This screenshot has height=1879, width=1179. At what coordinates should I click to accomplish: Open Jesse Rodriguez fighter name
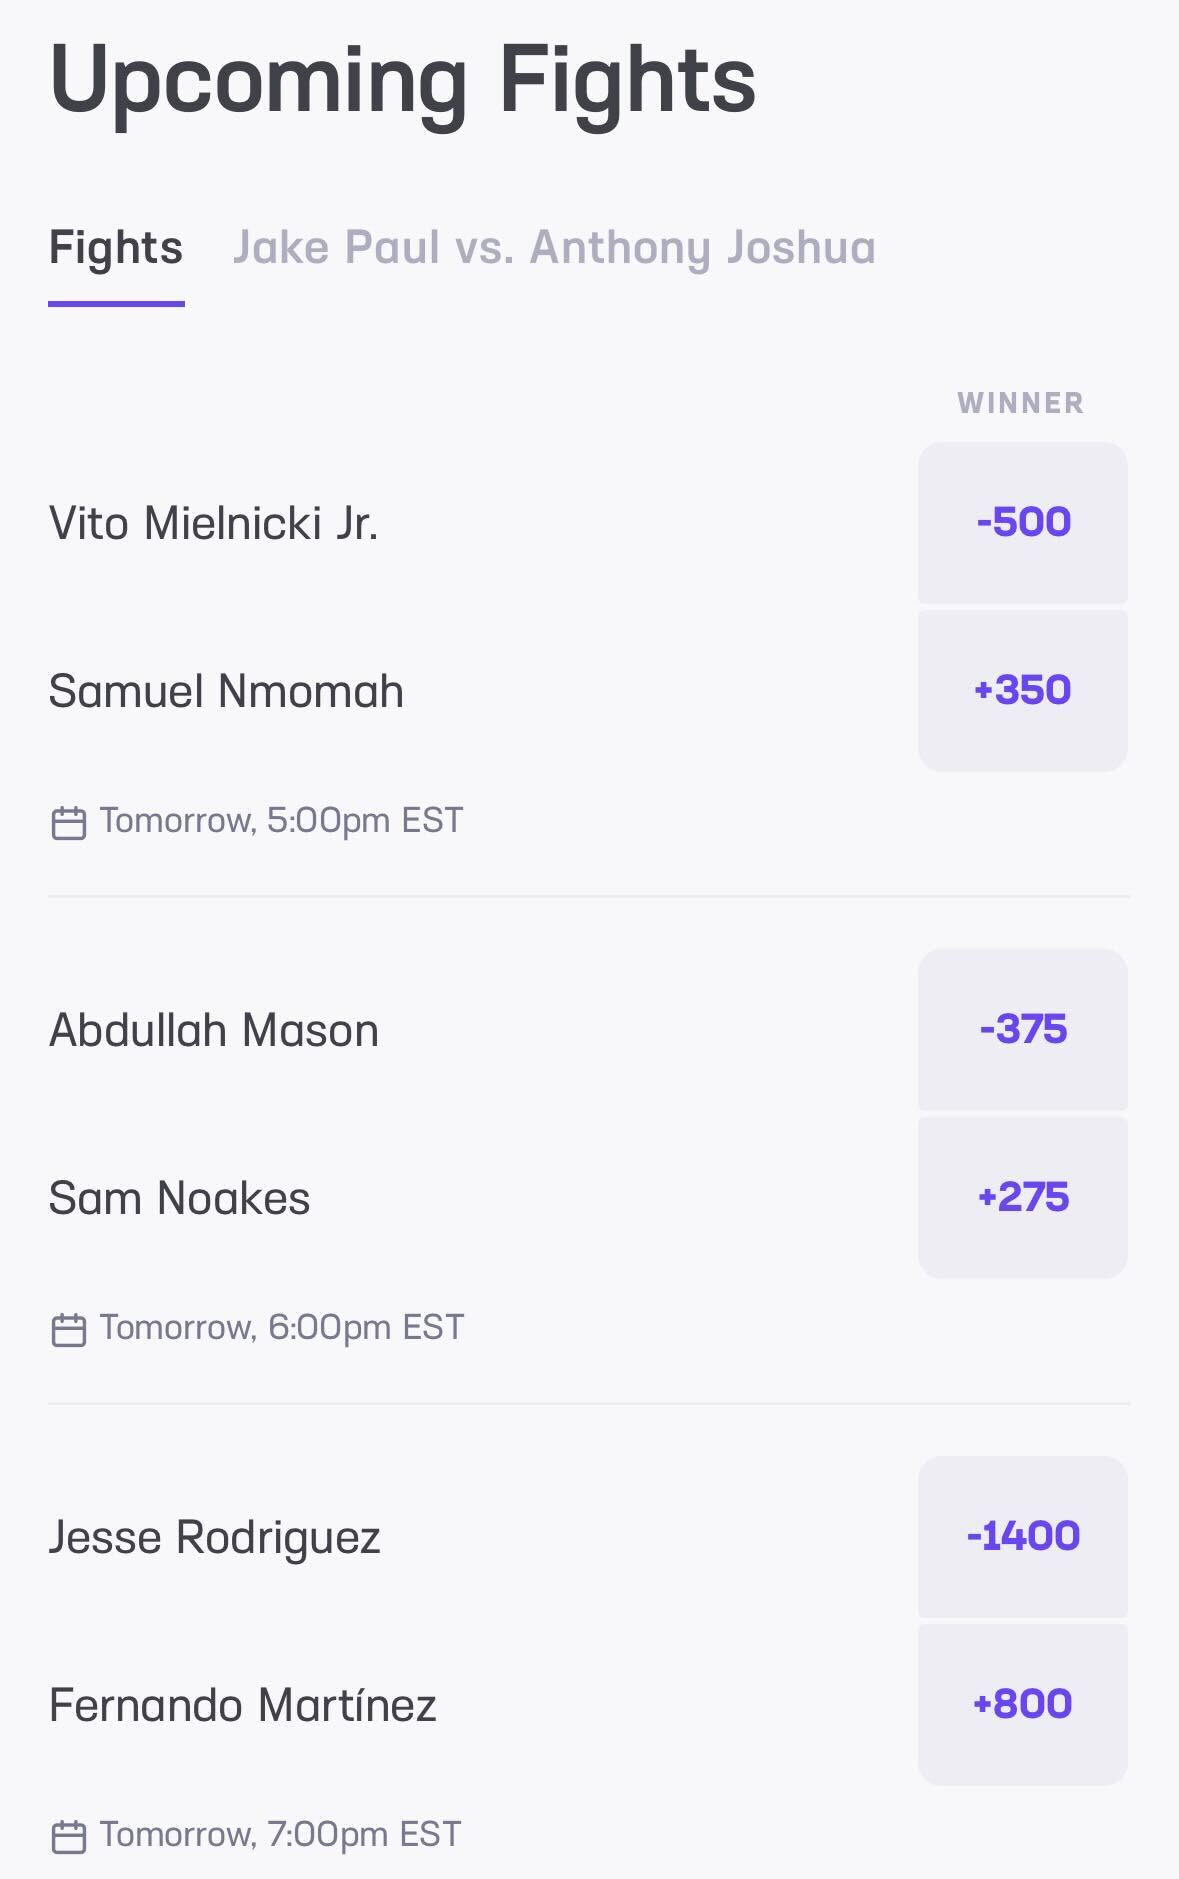tap(215, 1537)
